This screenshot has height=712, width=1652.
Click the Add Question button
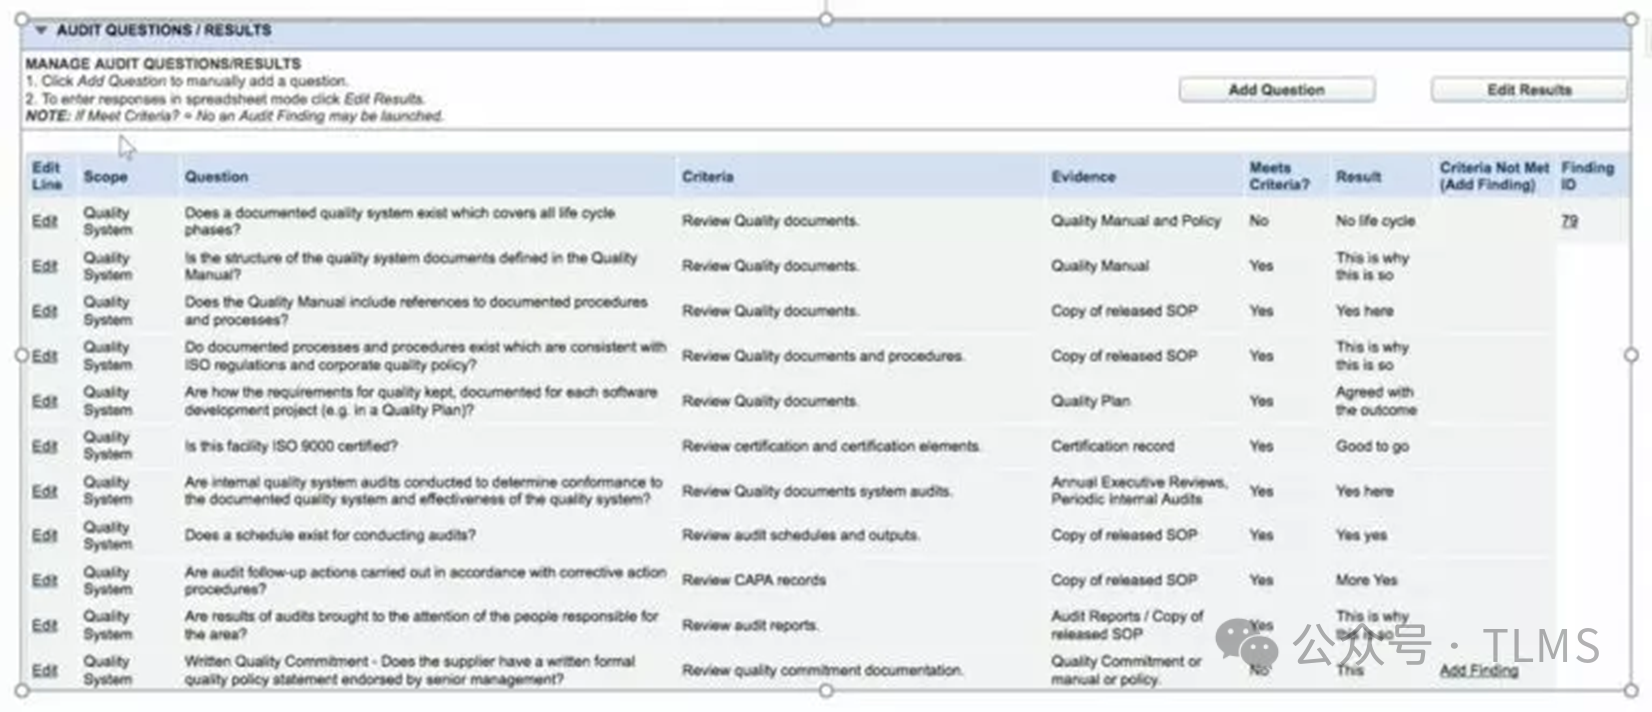[1276, 90]
